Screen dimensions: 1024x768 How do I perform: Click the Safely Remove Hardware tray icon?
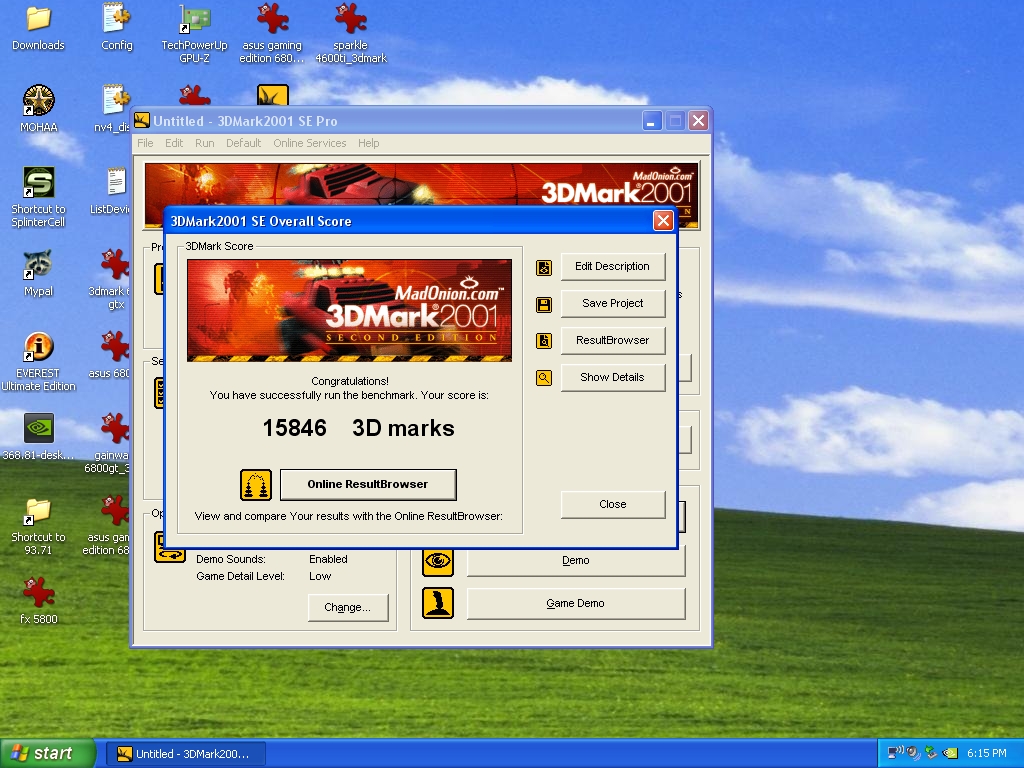pos(931,753)
